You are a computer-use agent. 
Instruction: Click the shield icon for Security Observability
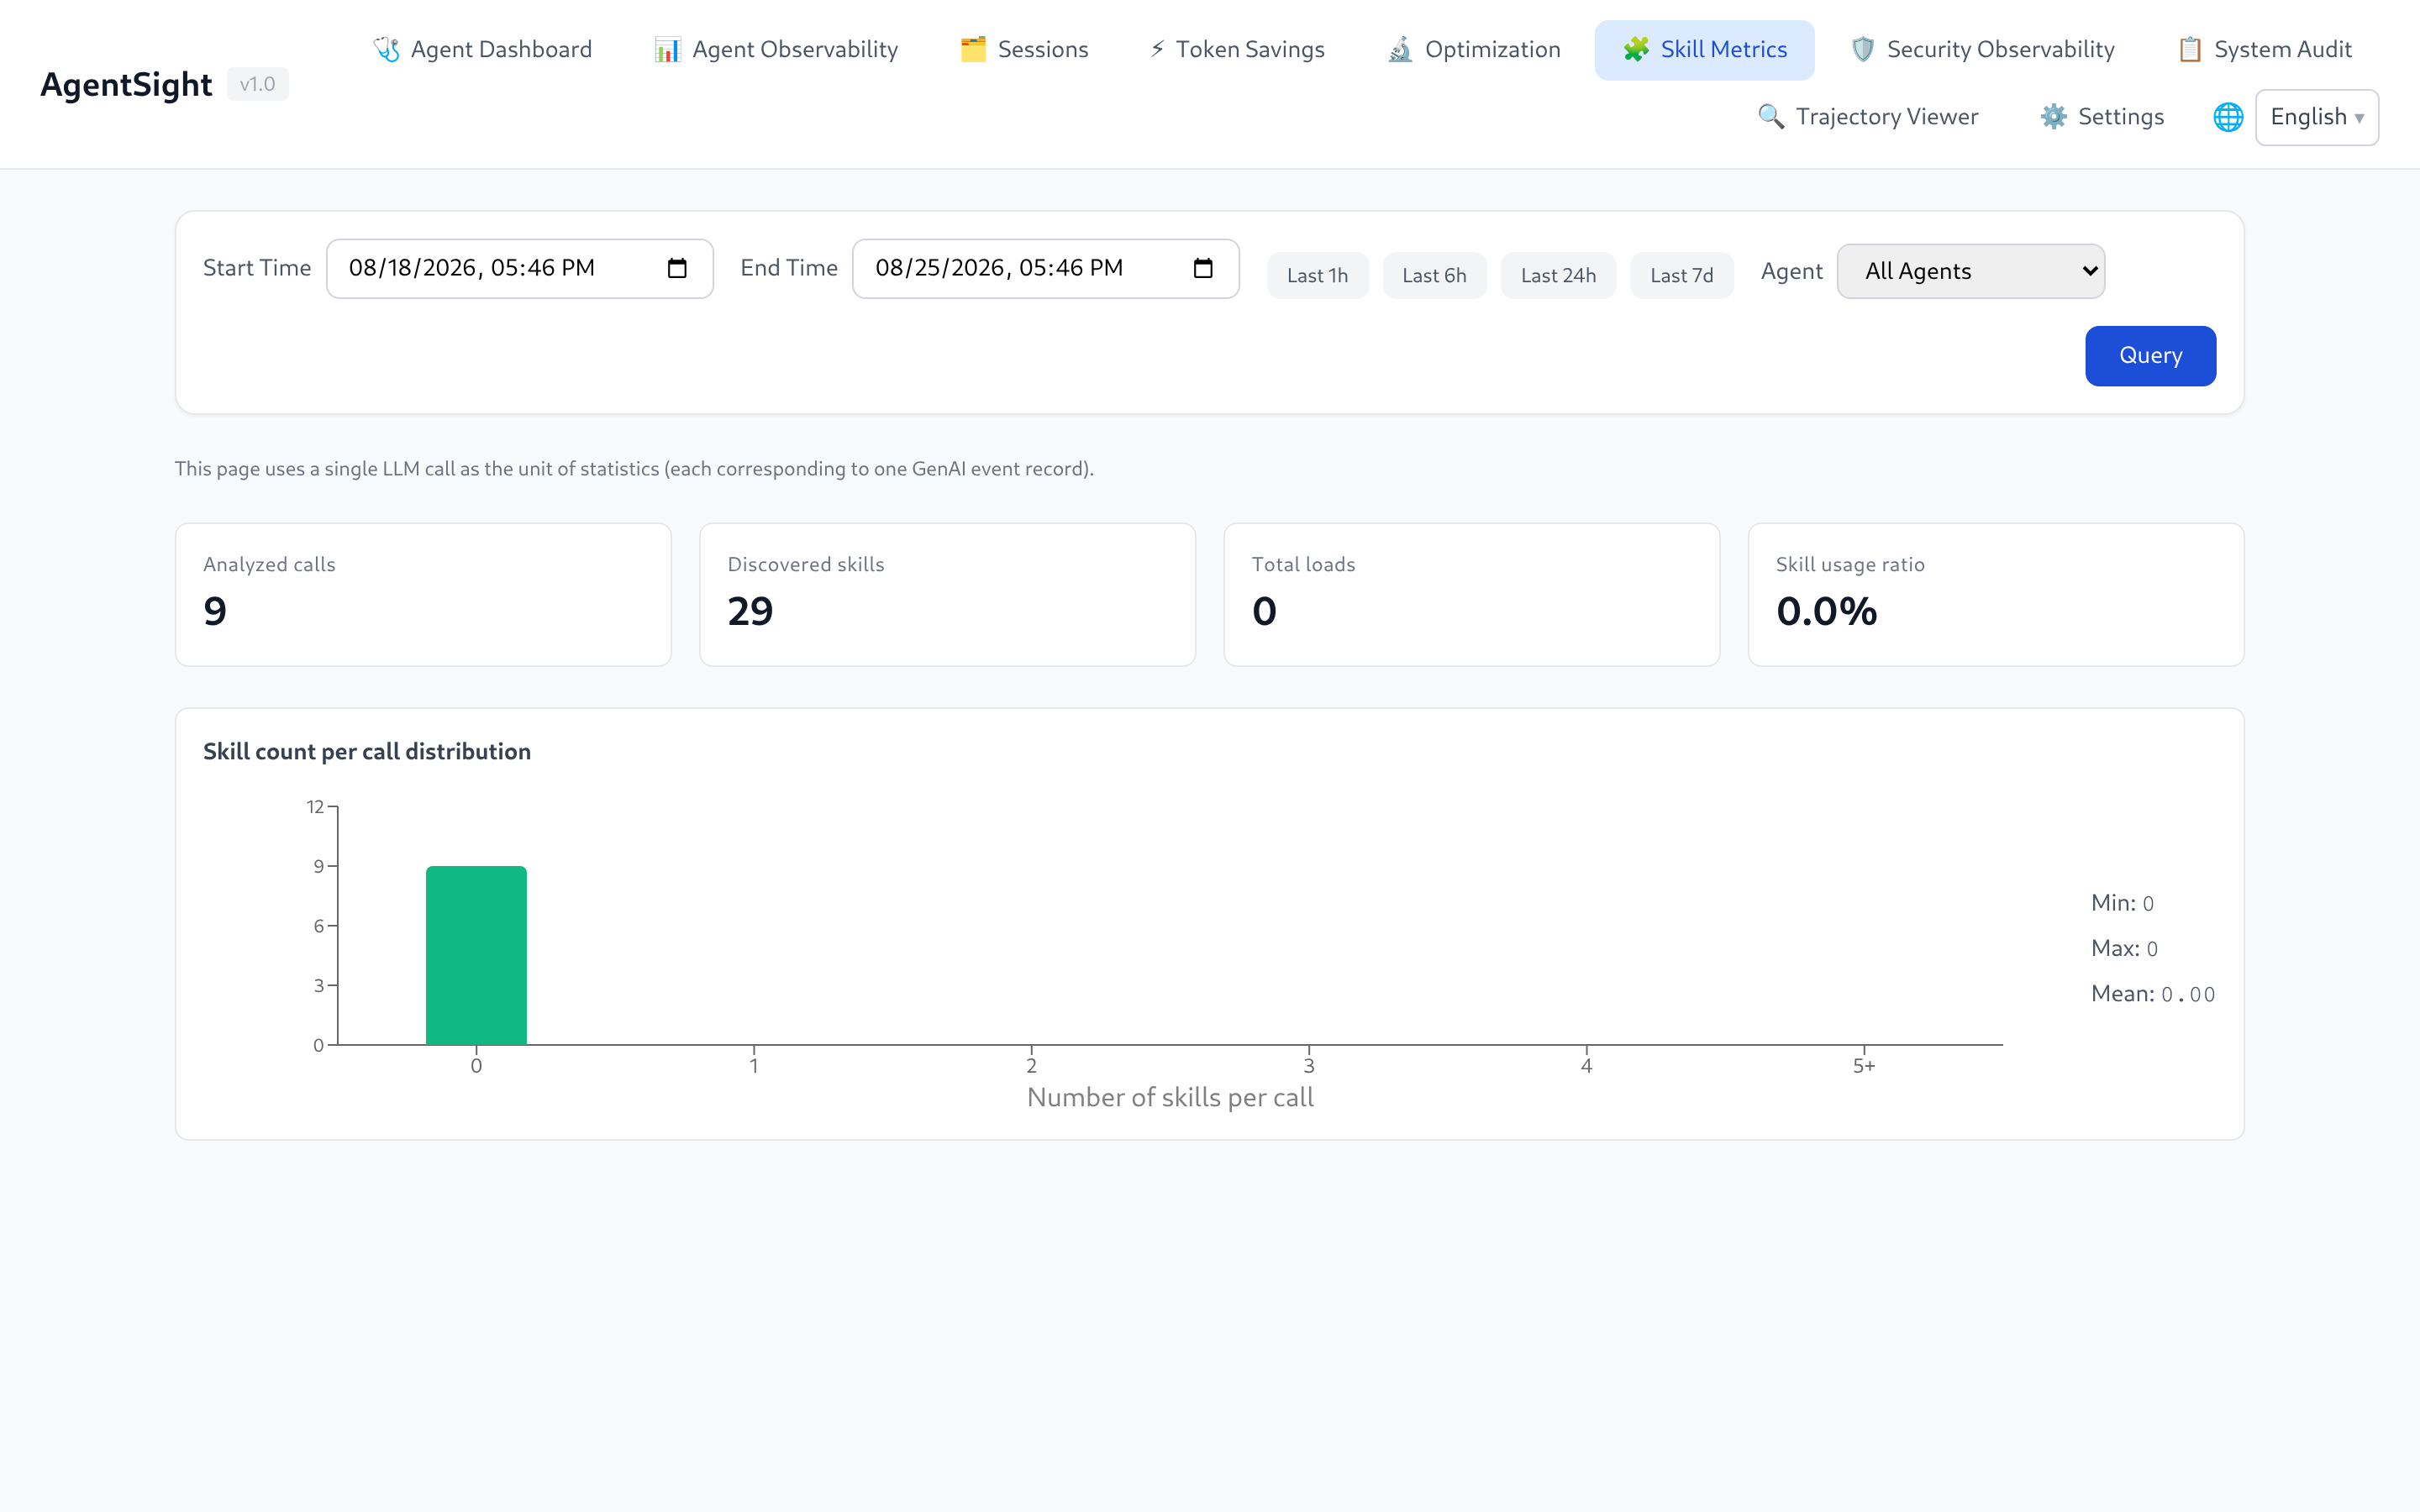[x=1862, y=49]
